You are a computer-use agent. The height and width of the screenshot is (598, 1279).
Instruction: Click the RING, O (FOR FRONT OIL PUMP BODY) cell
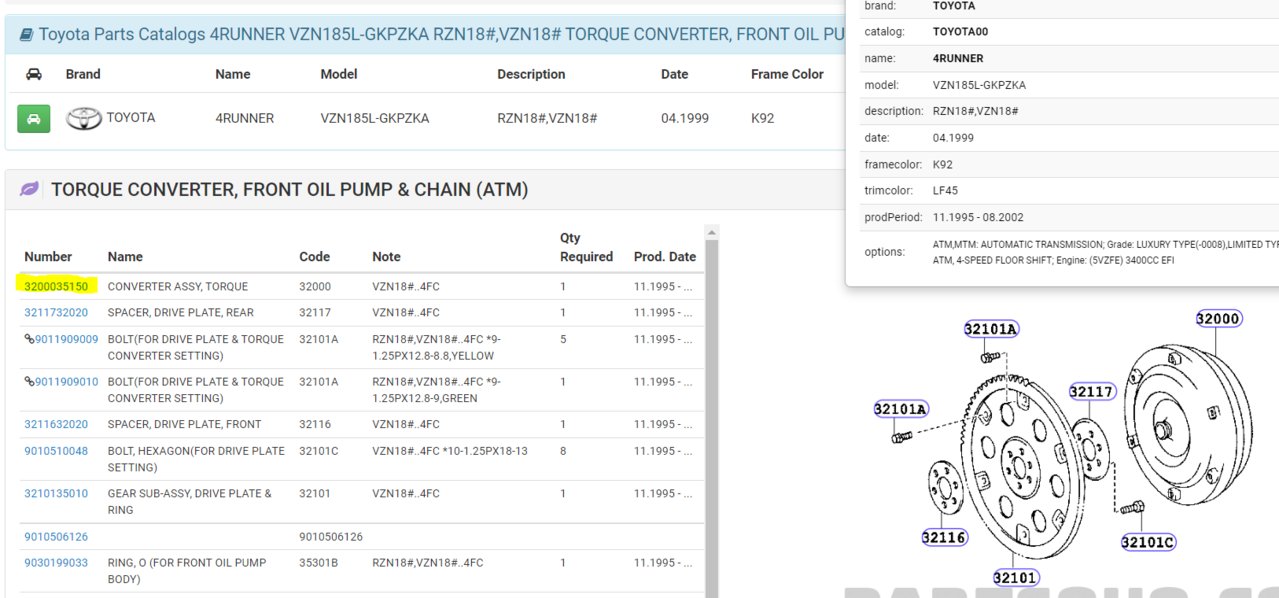[x=187, y=571]
